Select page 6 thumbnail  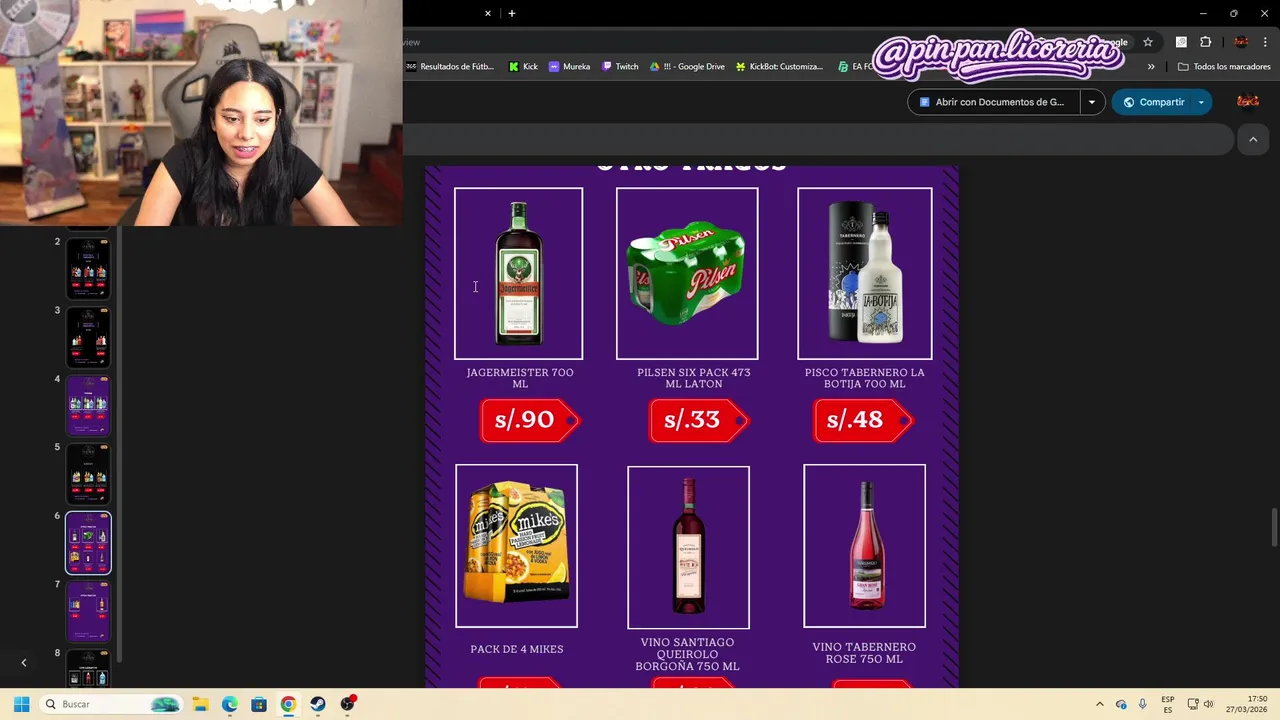point(88,543)
